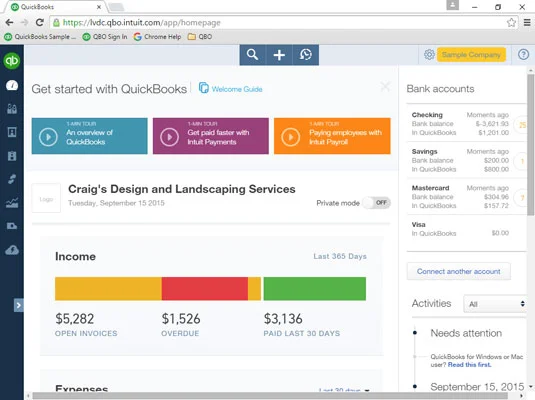Open Chrome Help bookmark

(158, 37)
